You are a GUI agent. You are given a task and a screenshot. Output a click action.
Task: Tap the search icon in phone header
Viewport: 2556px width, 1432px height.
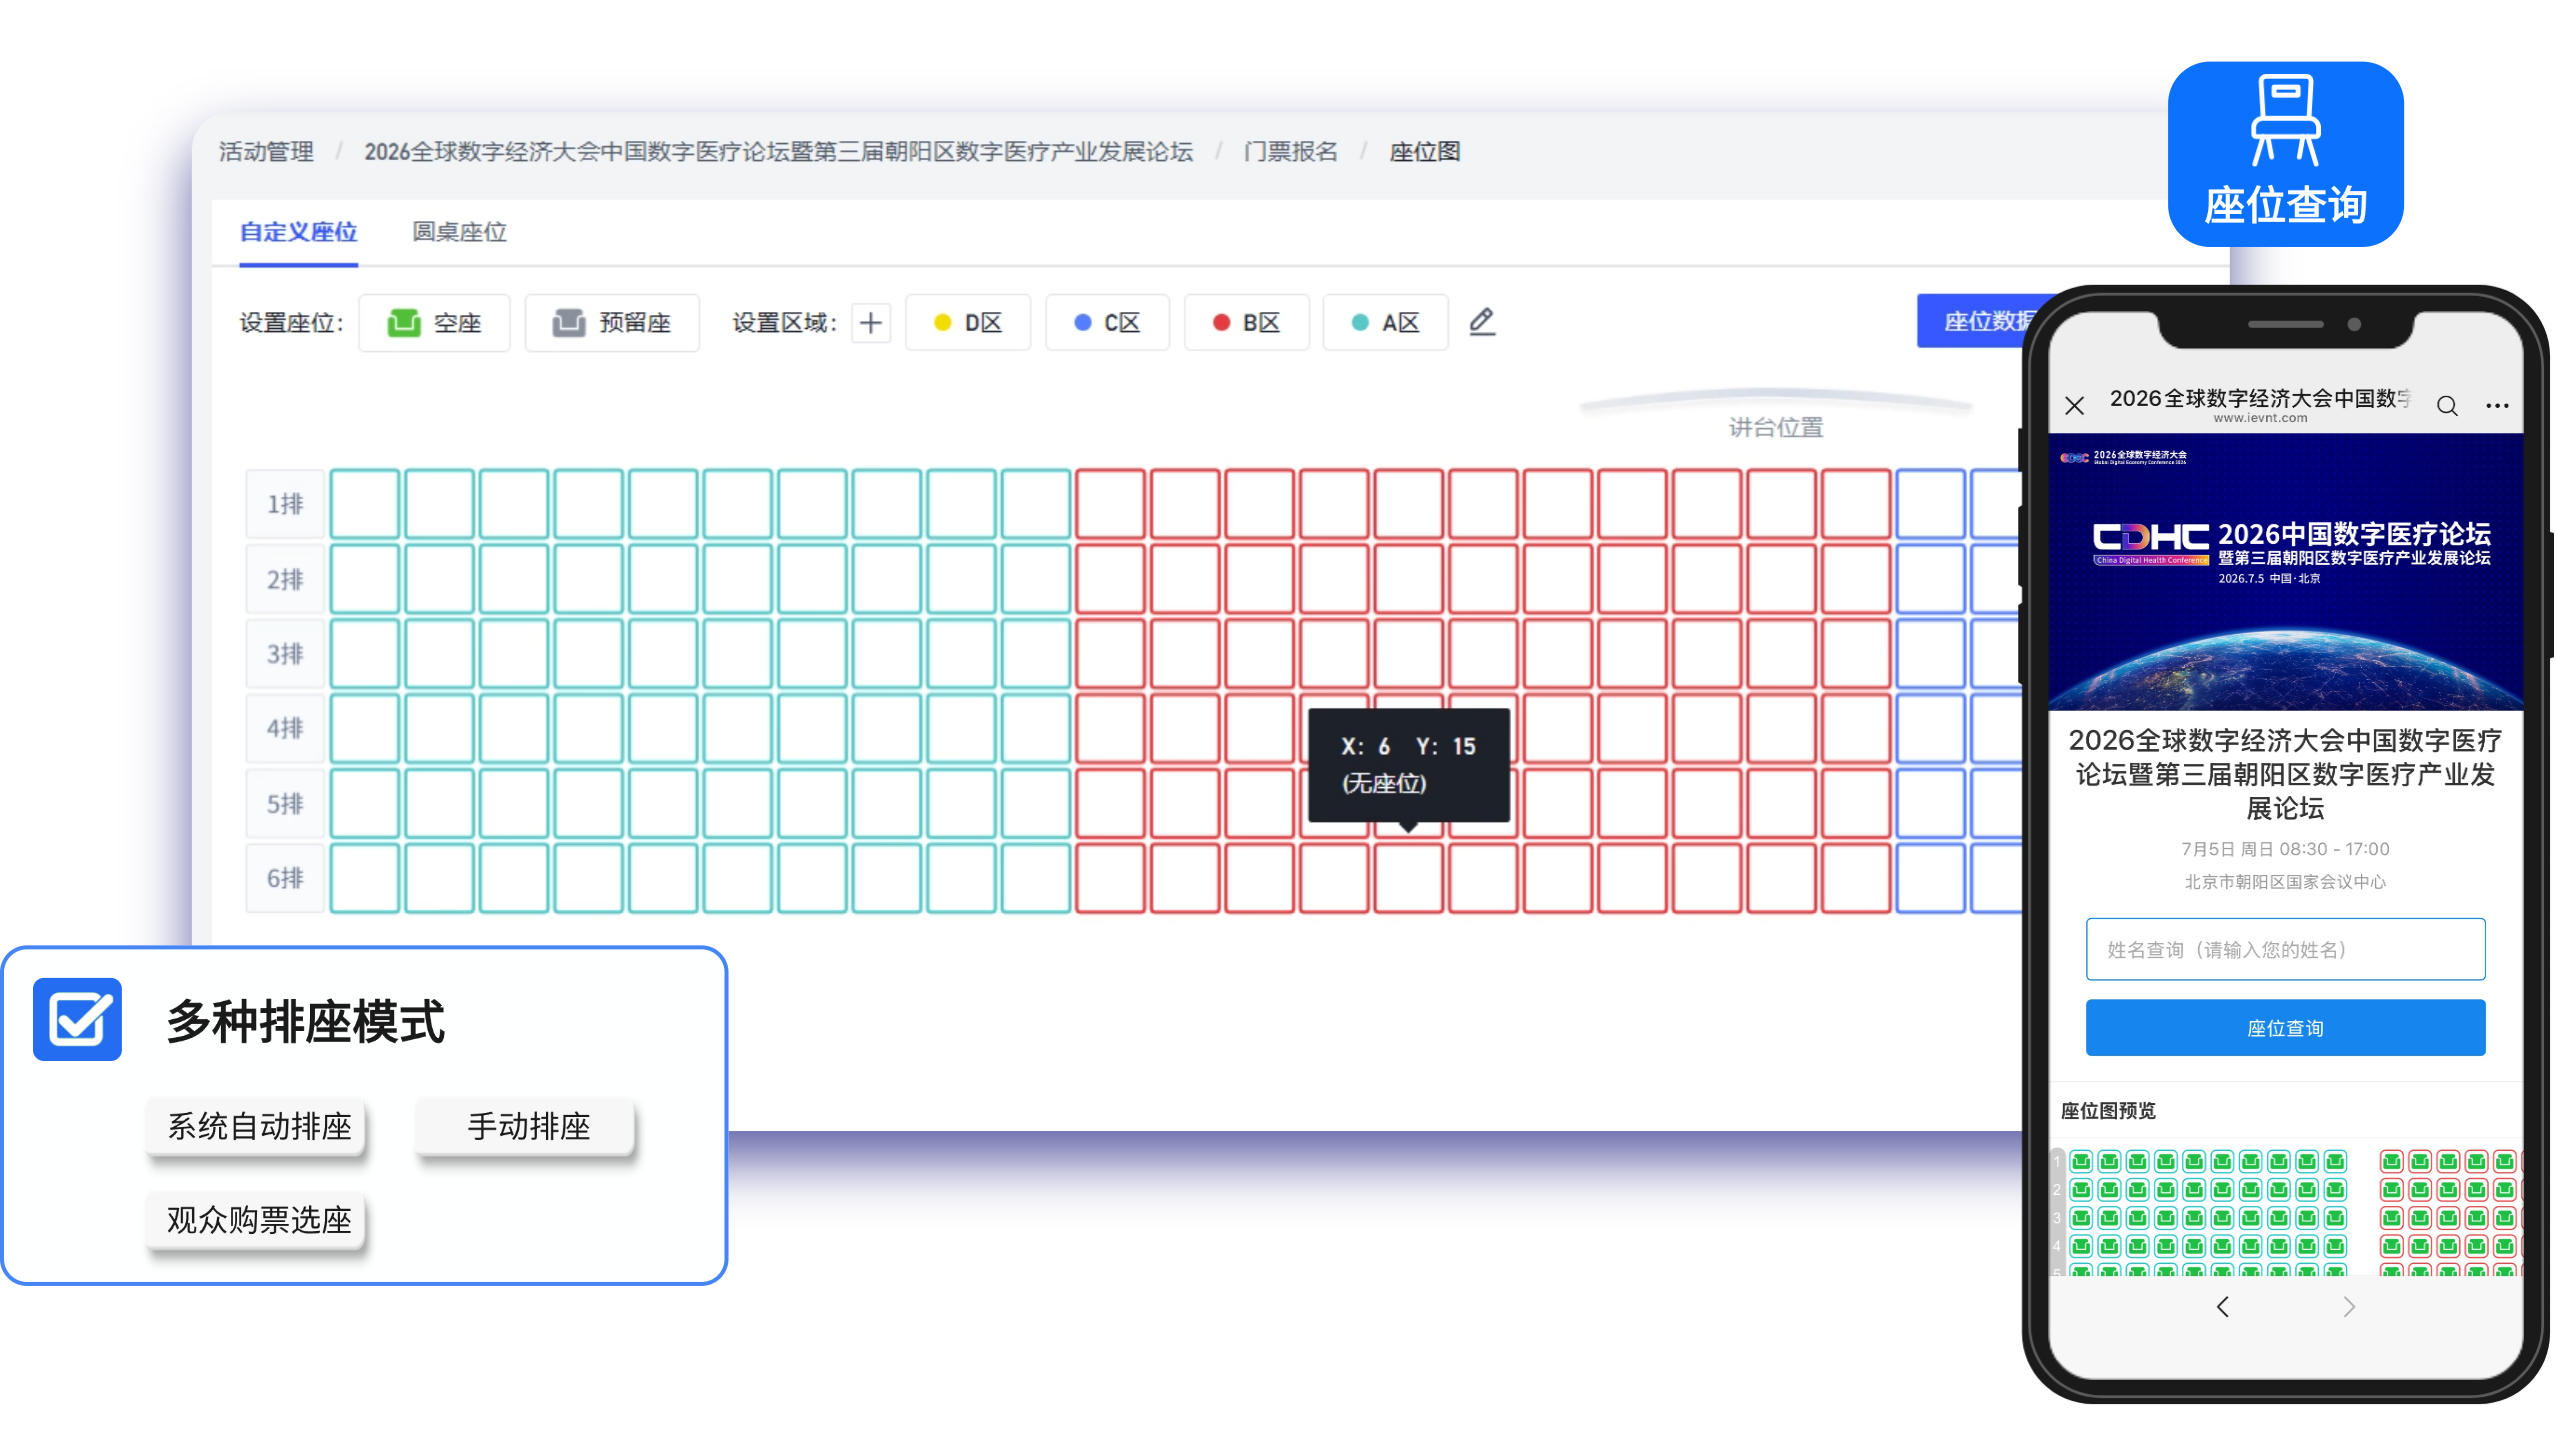point(2446,405)
